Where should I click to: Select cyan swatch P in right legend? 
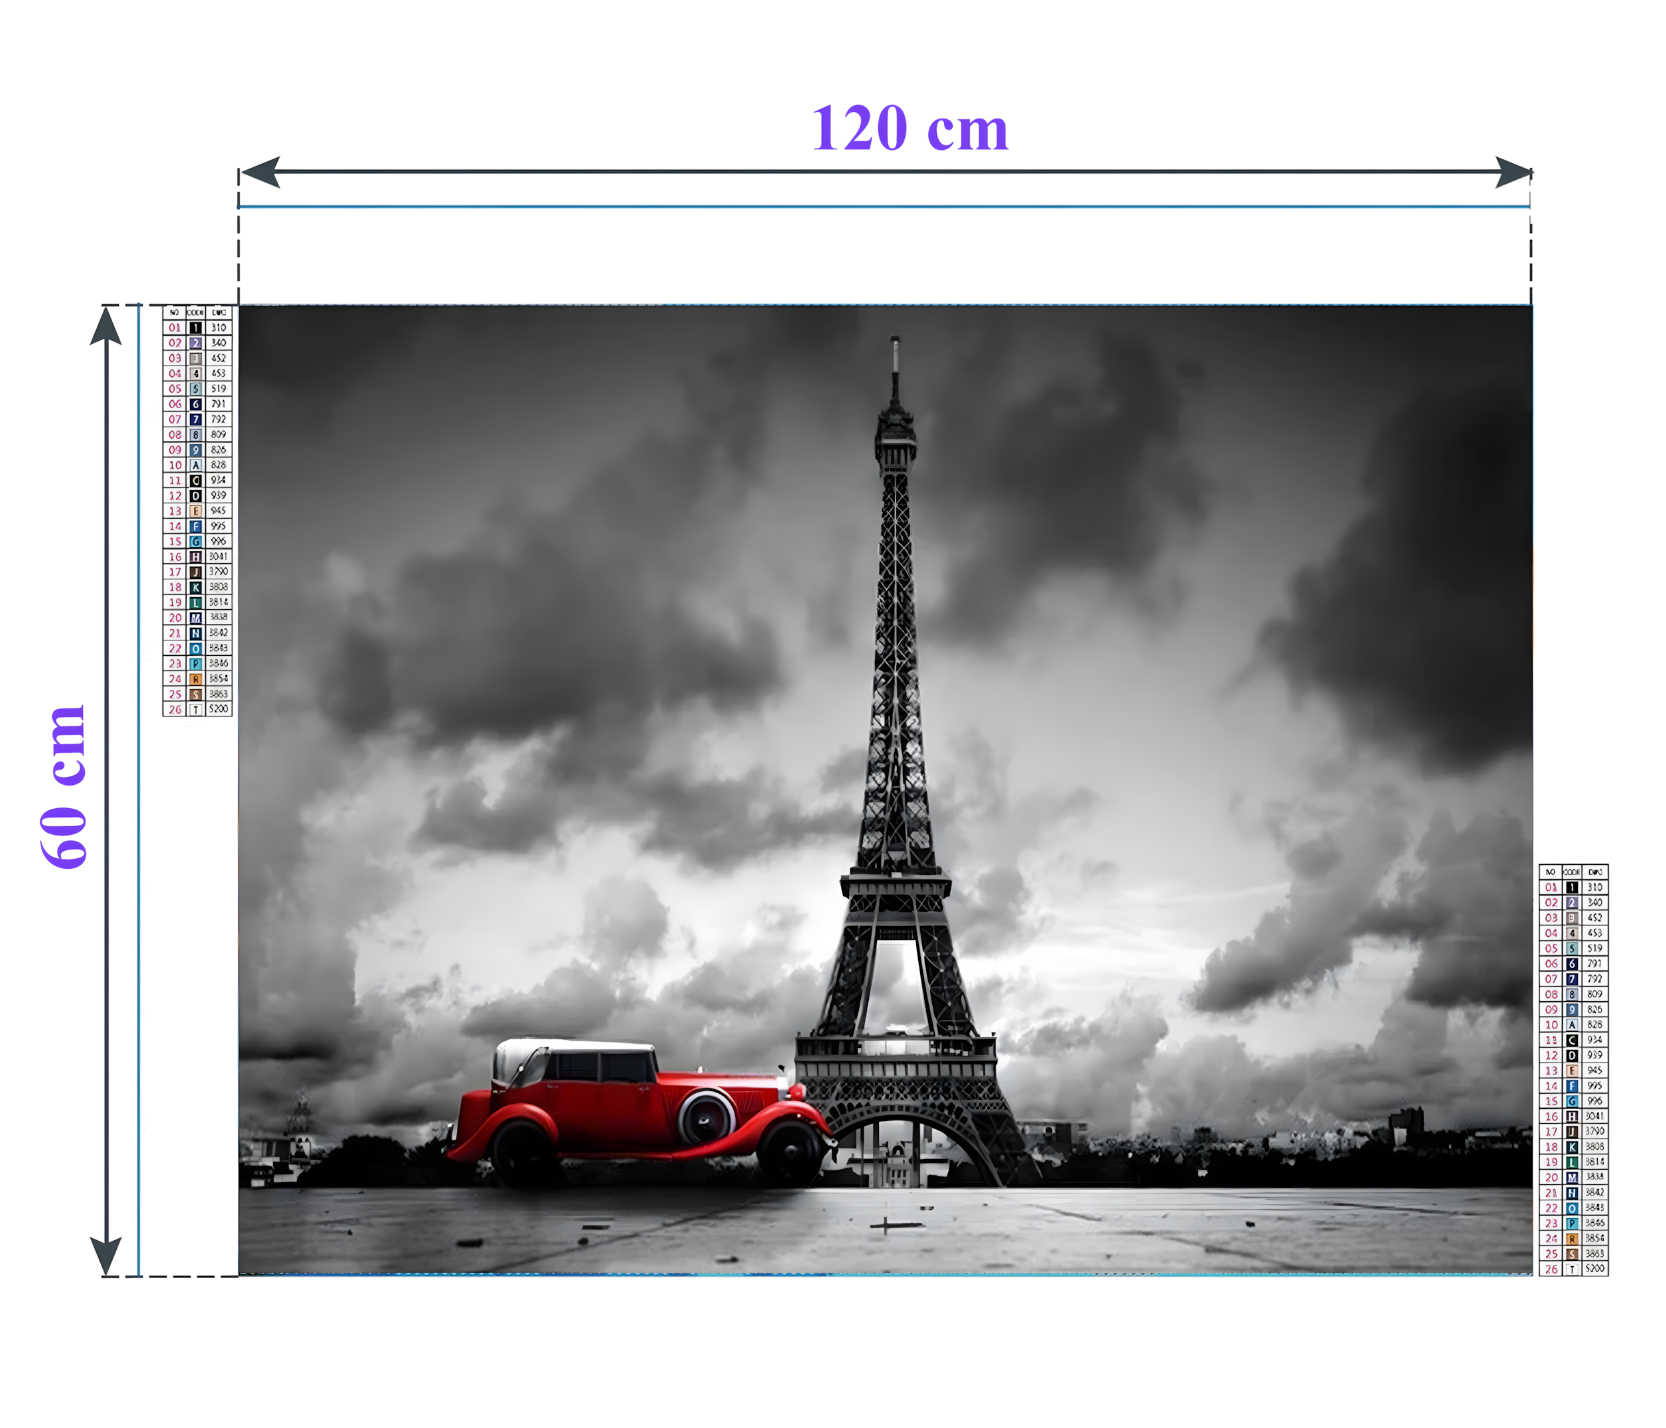pyautogui.click(x=1572, y=1223)
